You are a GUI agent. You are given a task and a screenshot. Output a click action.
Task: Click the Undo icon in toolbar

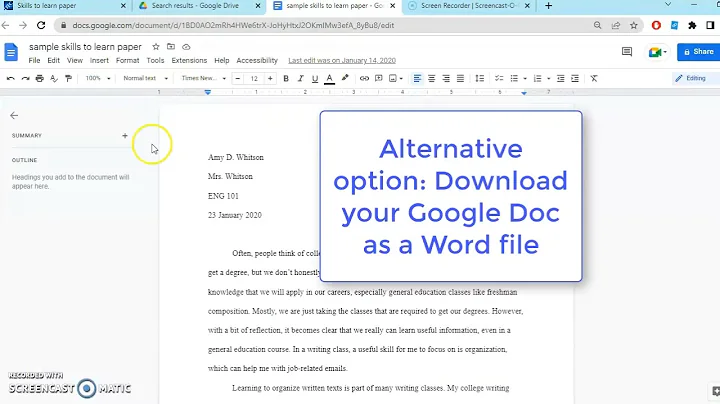(x=11, y=79)
